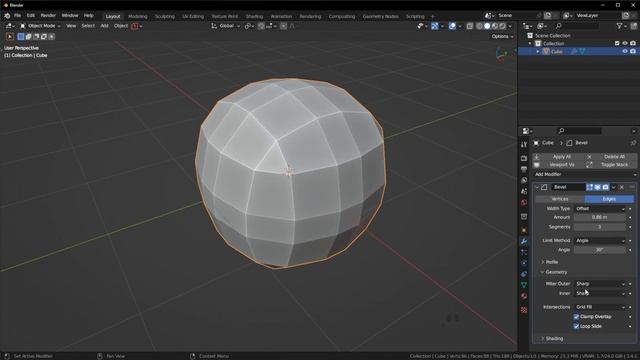Screen dimensions: 640x360
Task: Open the Object Data mesh properties tab
Action: pos(524,285)
